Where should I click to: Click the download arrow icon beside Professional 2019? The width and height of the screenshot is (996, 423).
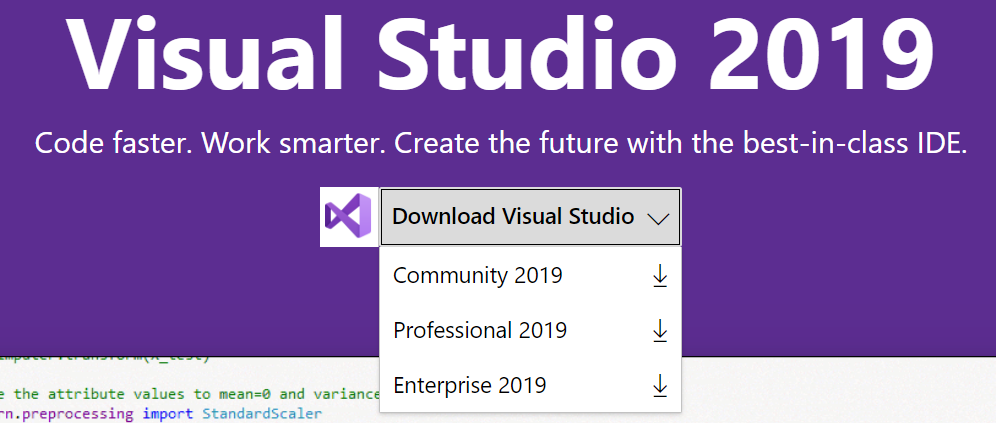[x=660, y=331]
